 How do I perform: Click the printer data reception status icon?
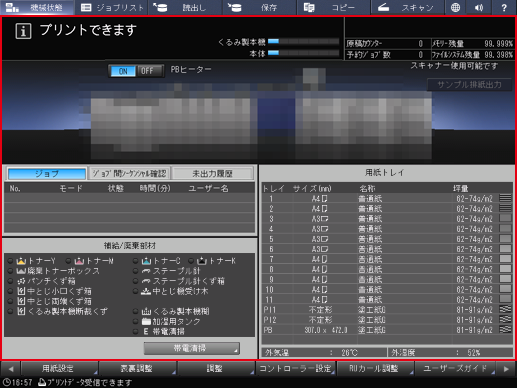point(42,382)
